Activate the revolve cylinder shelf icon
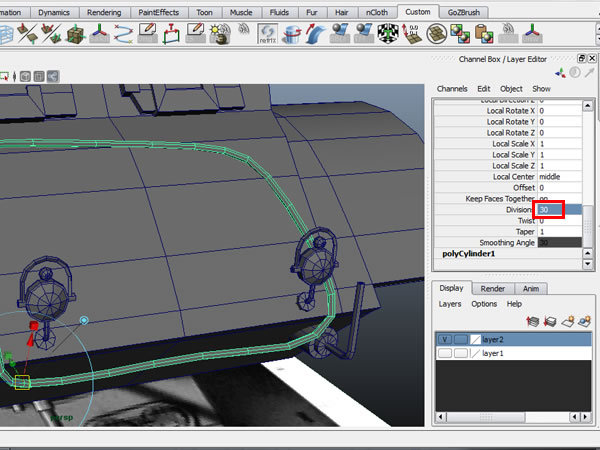The width and height of the screenshot is (600, 450). pyautogui.click(x=292, y=34)
